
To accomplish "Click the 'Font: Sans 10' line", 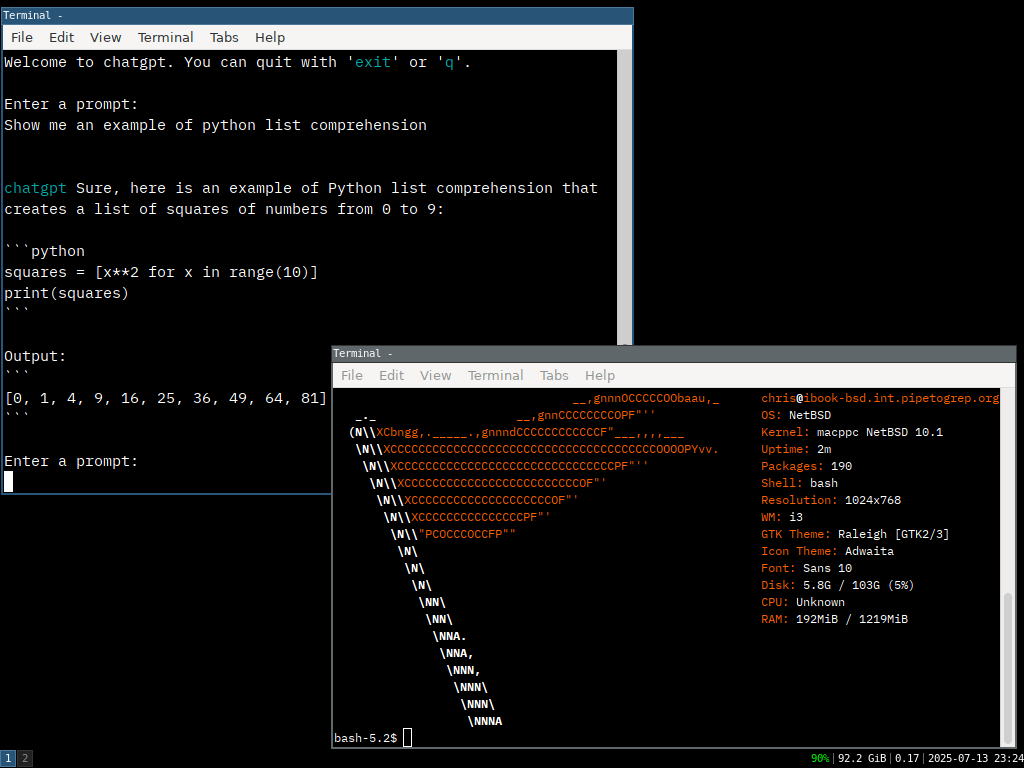I will (x=807, y=568).
